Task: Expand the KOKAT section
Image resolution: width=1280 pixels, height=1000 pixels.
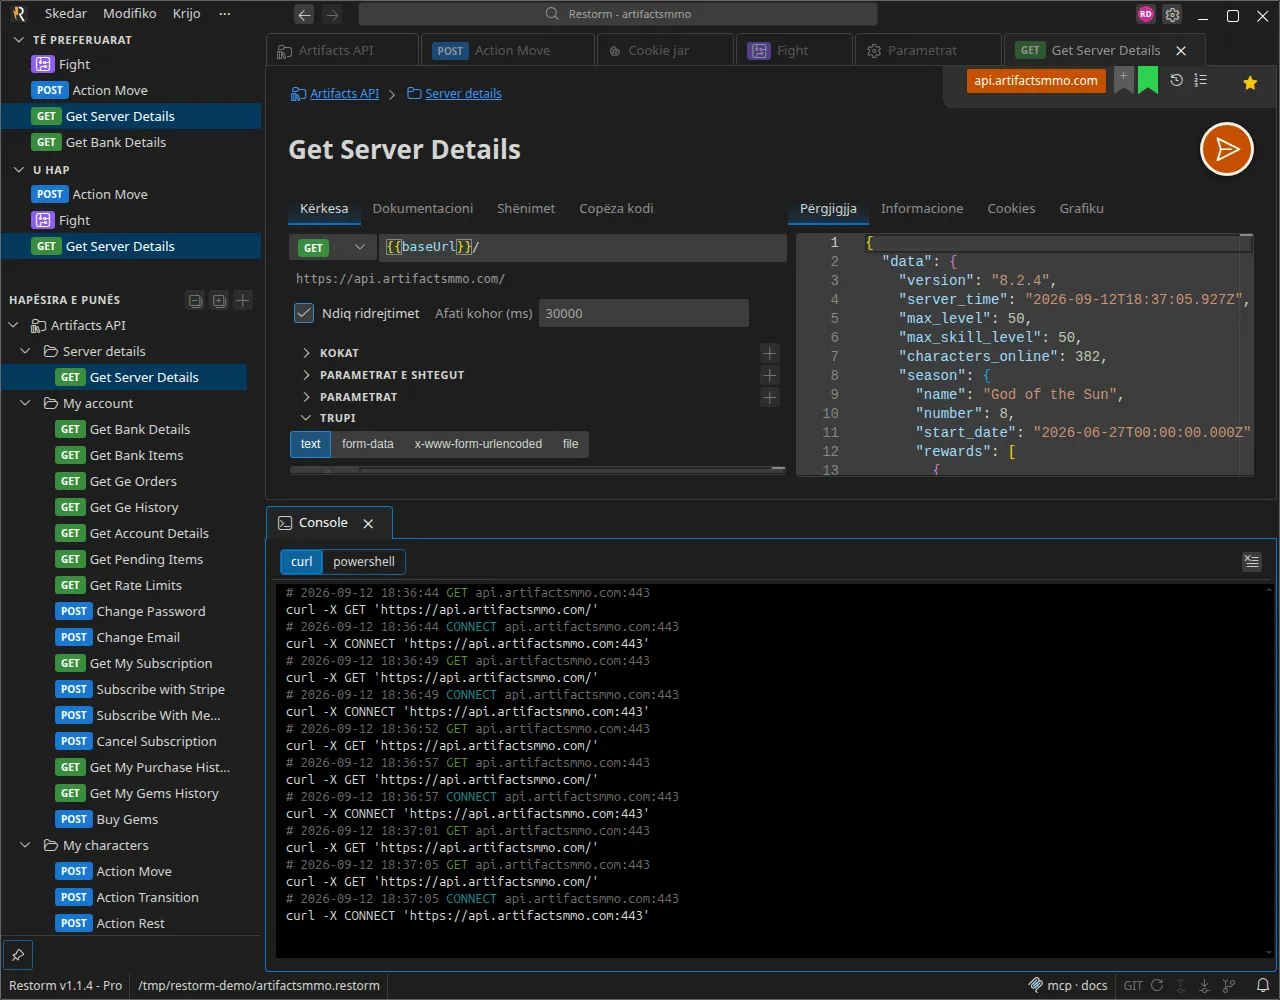Action: coord(306,353)
